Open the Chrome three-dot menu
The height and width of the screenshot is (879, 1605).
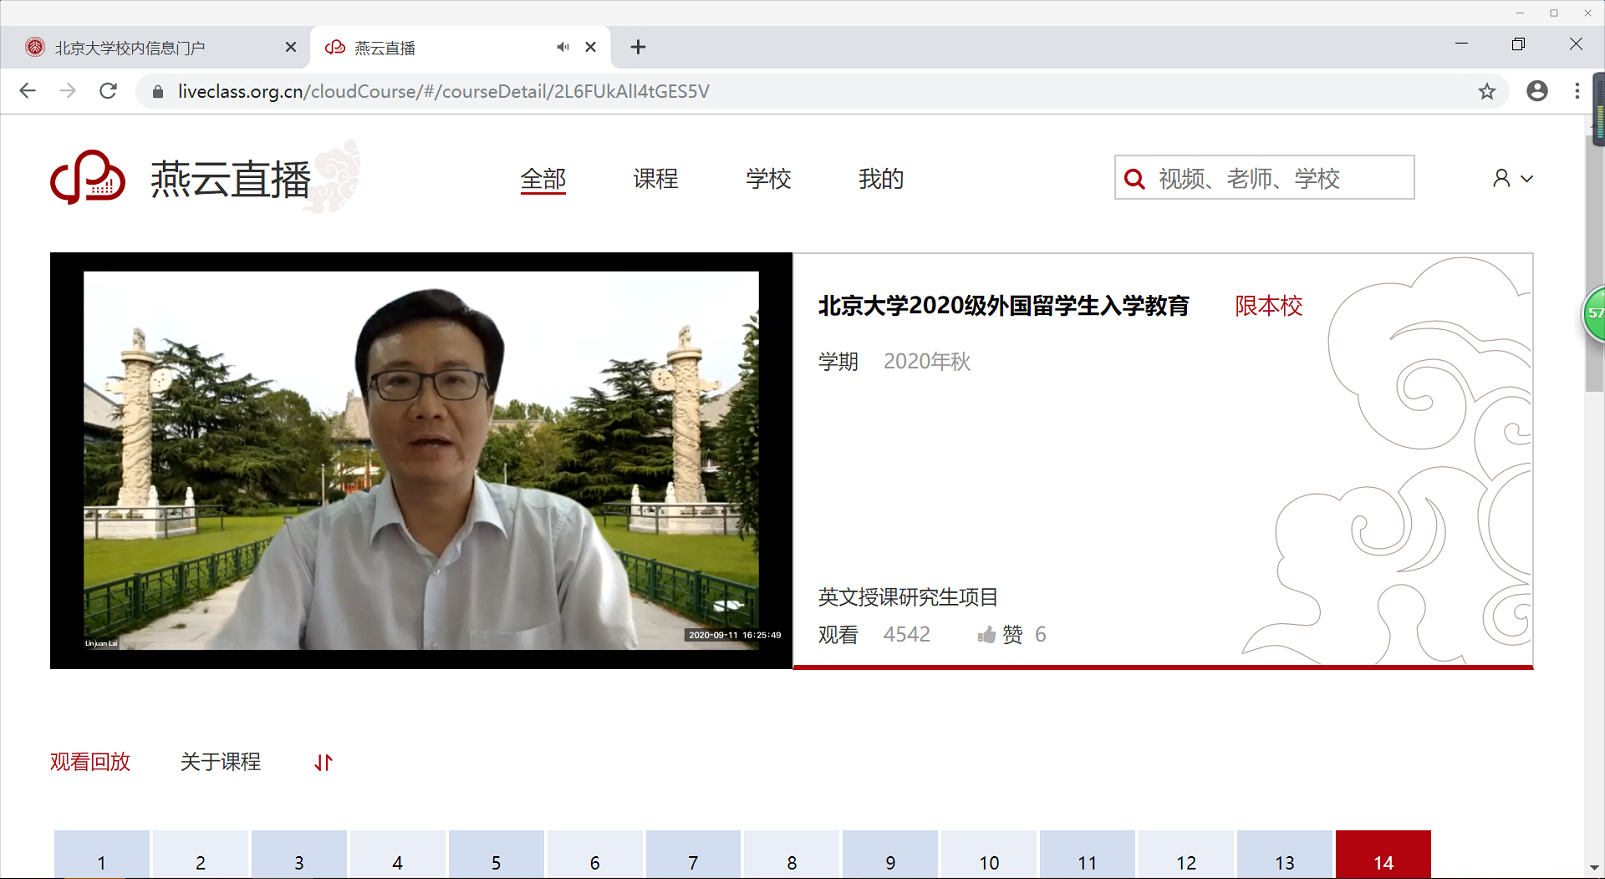tap(1577, 91)
